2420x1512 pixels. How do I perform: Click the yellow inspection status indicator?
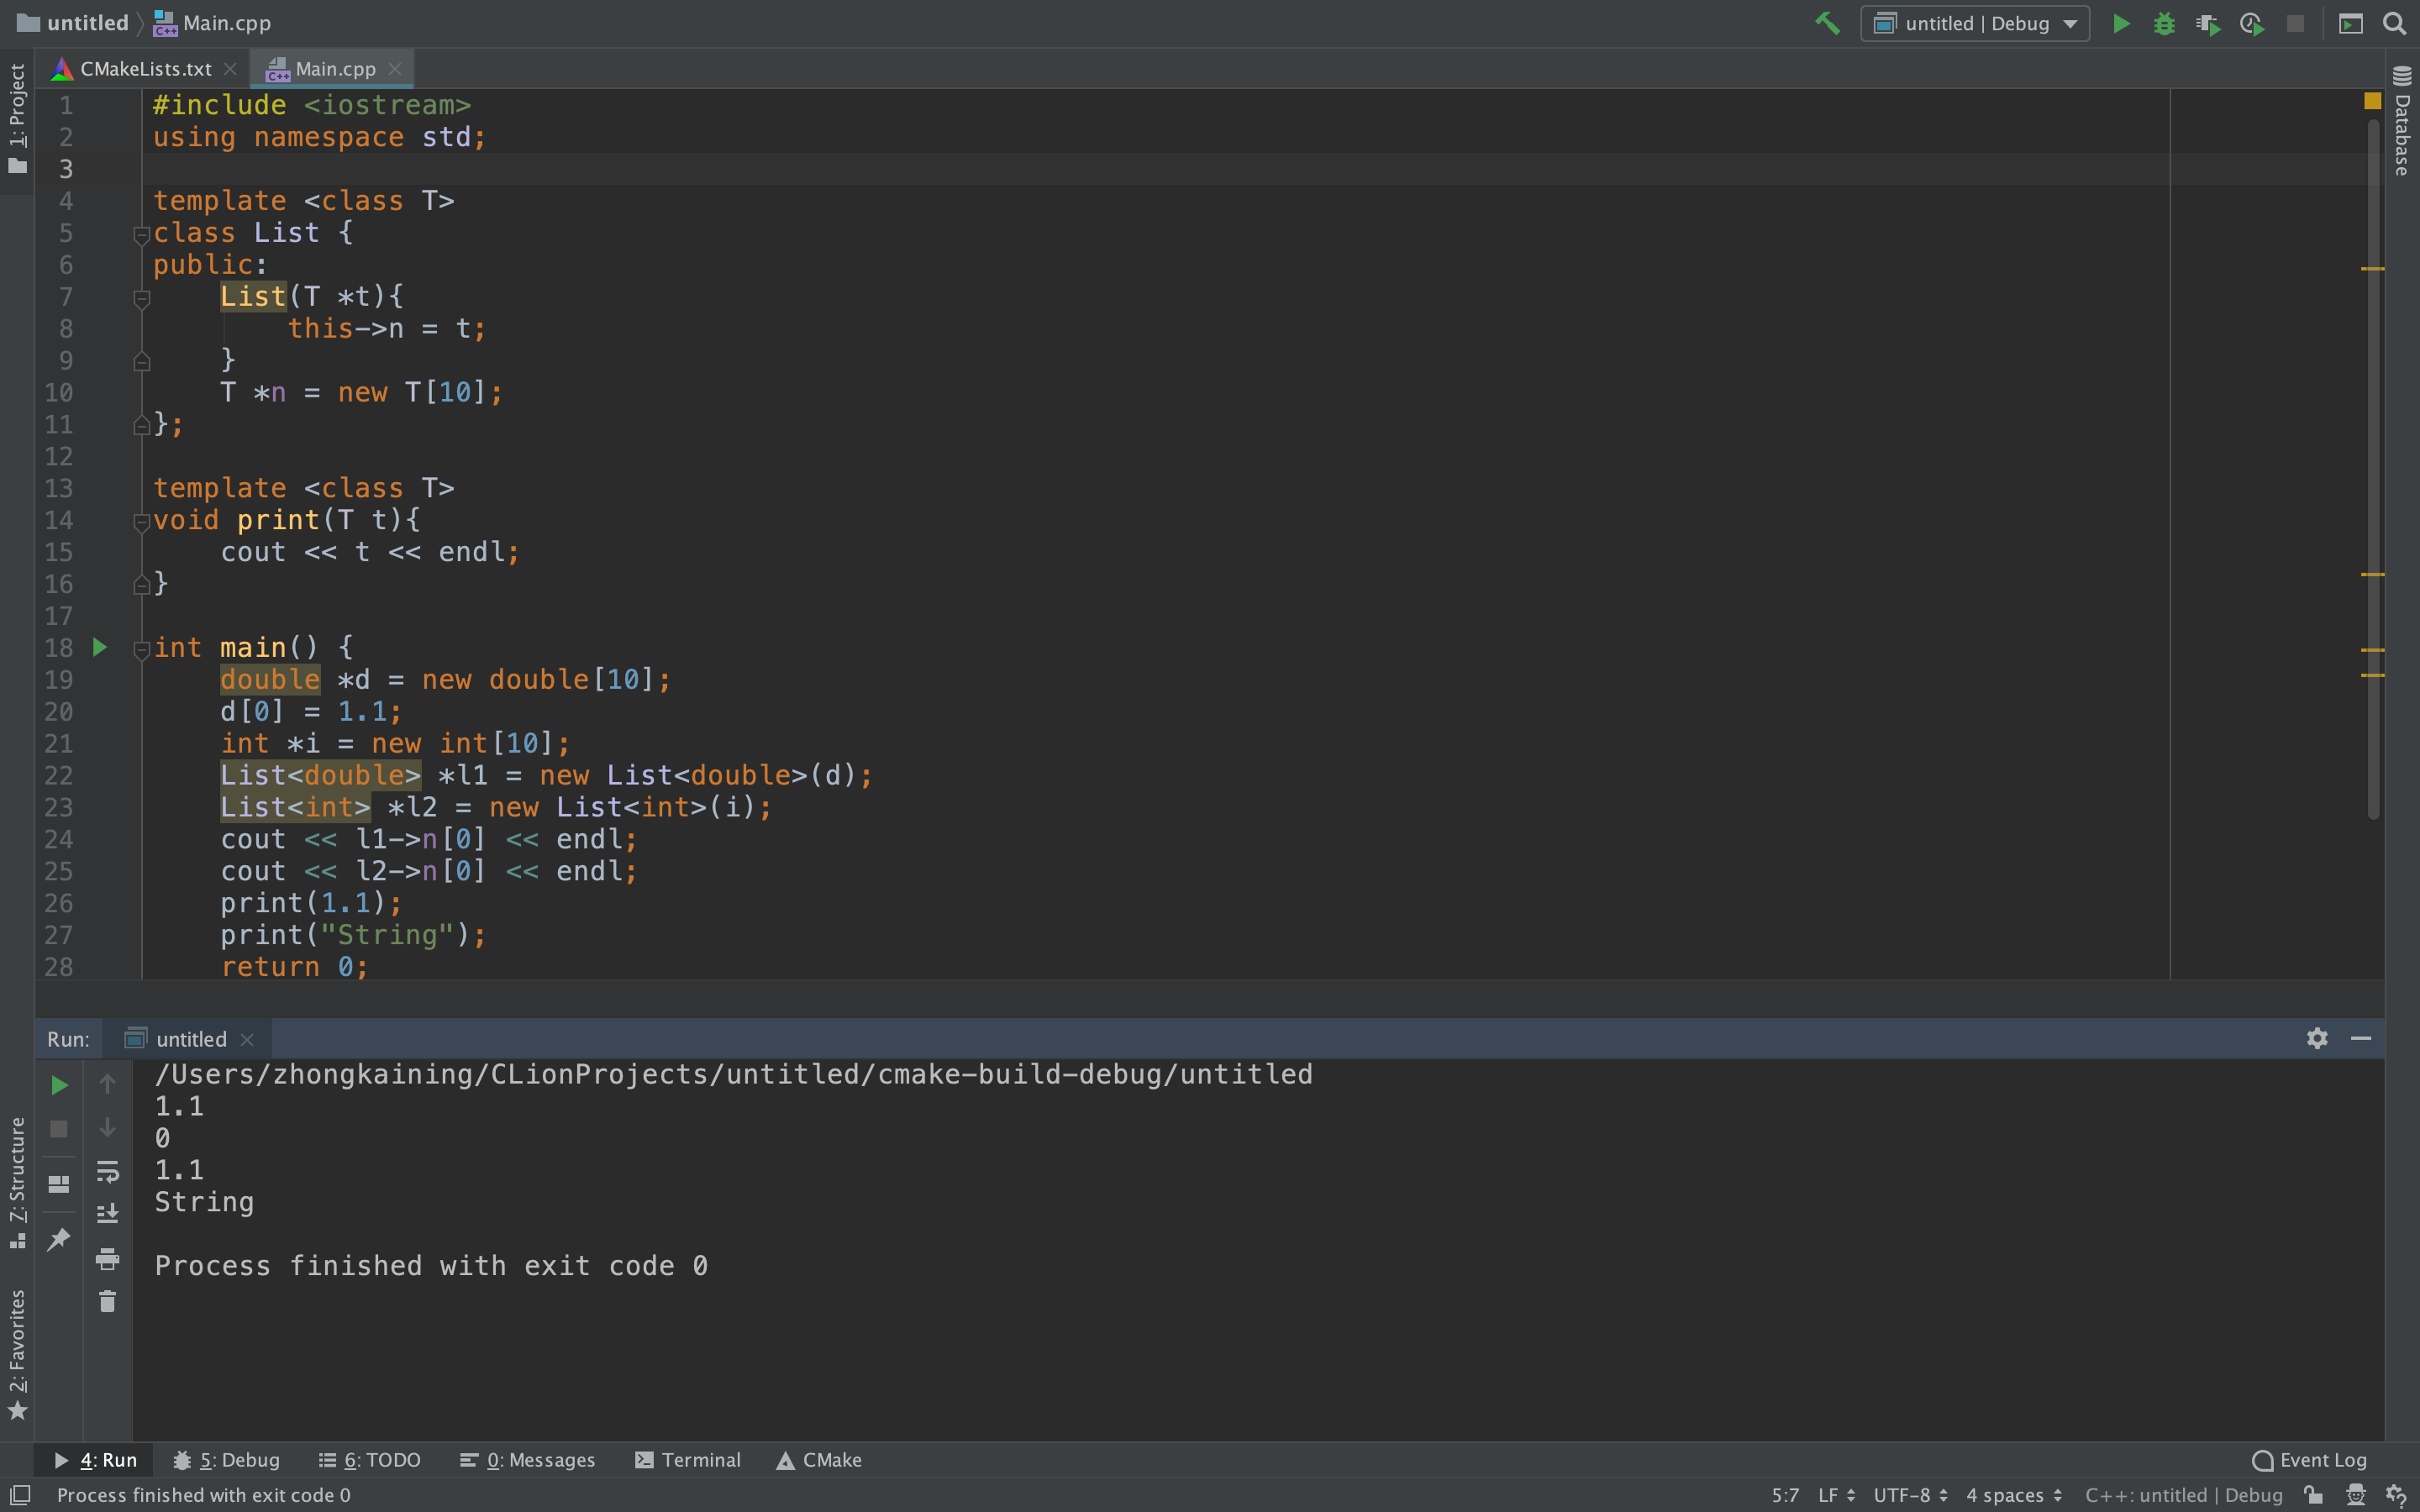pyautogui.click(x=2372, y=101)
